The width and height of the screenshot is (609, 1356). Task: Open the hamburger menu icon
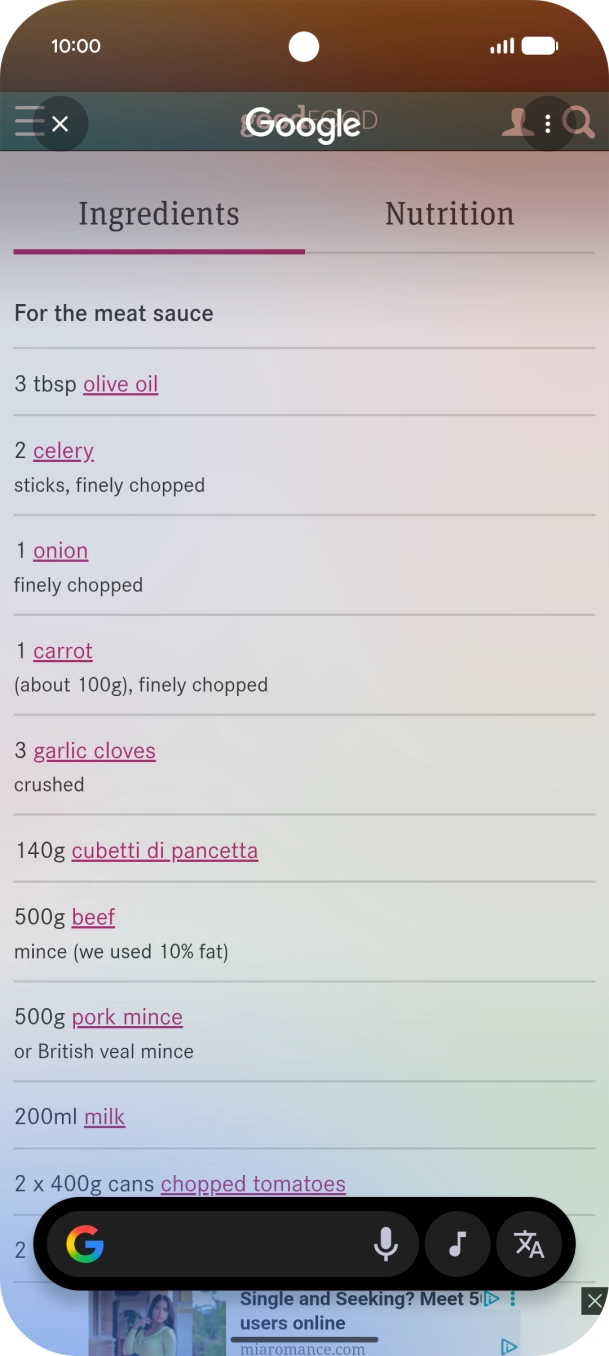point(27,122)
